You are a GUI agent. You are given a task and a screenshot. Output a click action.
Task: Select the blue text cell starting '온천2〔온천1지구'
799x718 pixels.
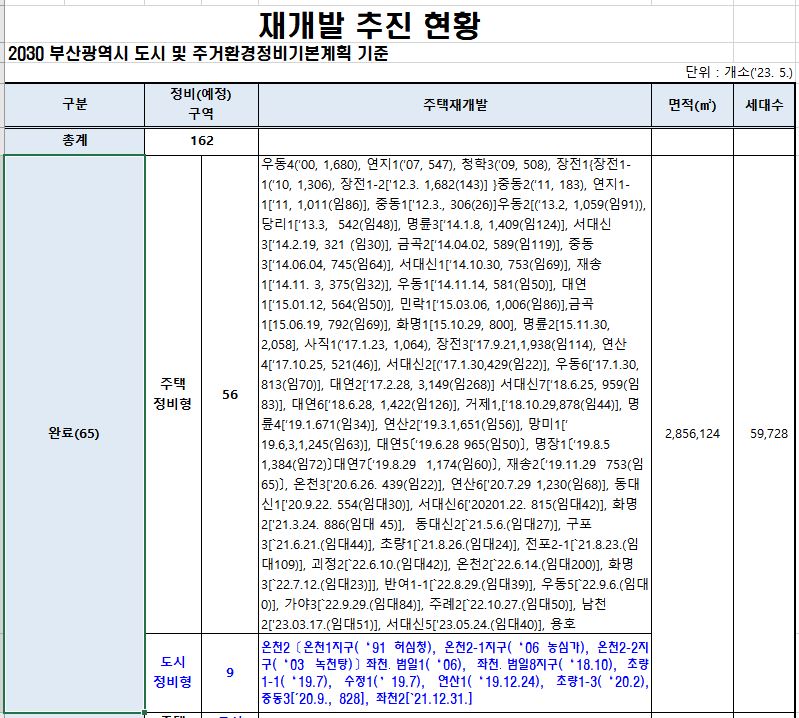pos(455,673)
